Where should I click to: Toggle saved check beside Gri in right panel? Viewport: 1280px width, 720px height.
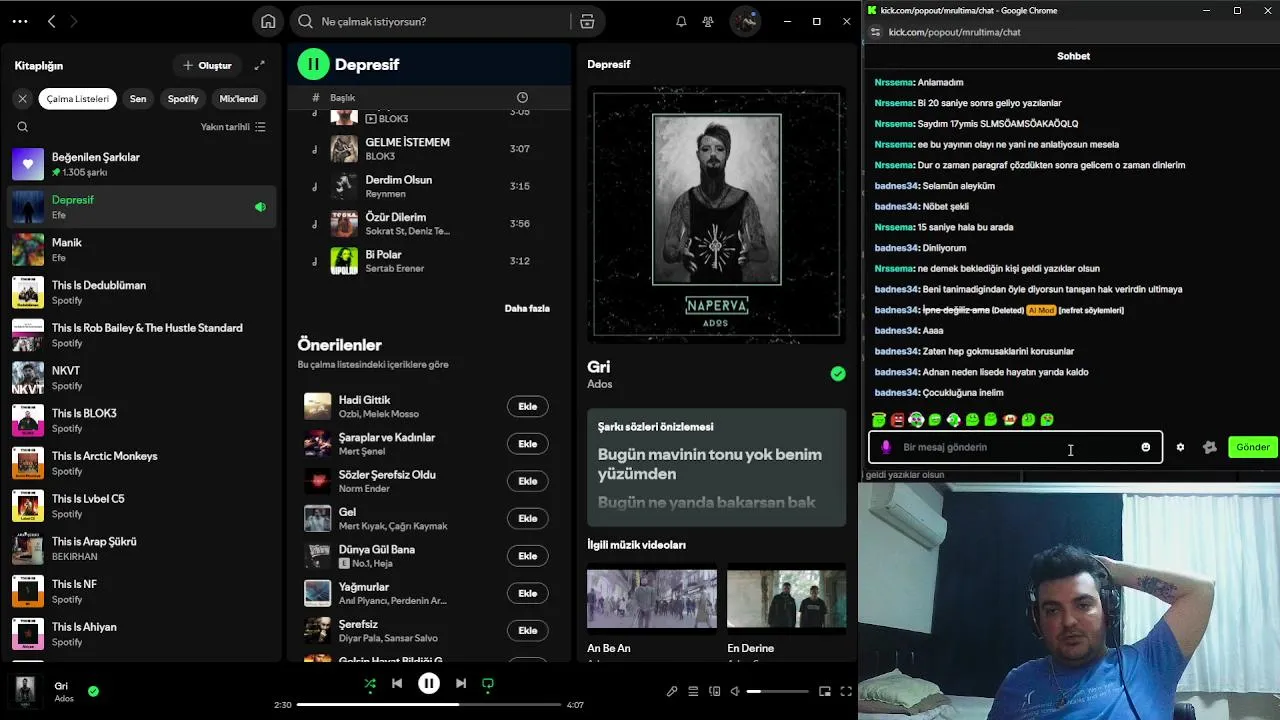pyautogui.click(x=838, y=374)
